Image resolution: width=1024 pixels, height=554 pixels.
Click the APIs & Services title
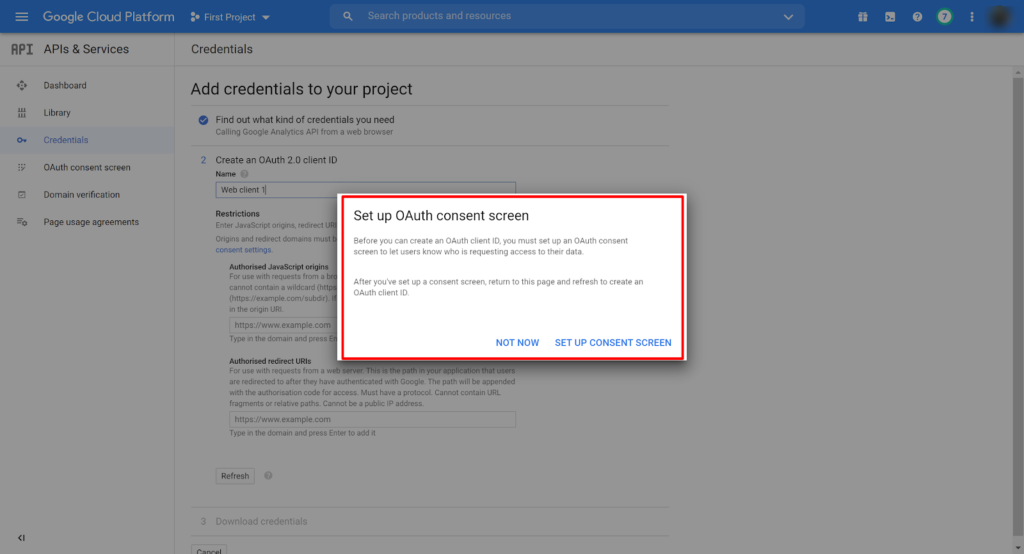(x=86, y=49)
